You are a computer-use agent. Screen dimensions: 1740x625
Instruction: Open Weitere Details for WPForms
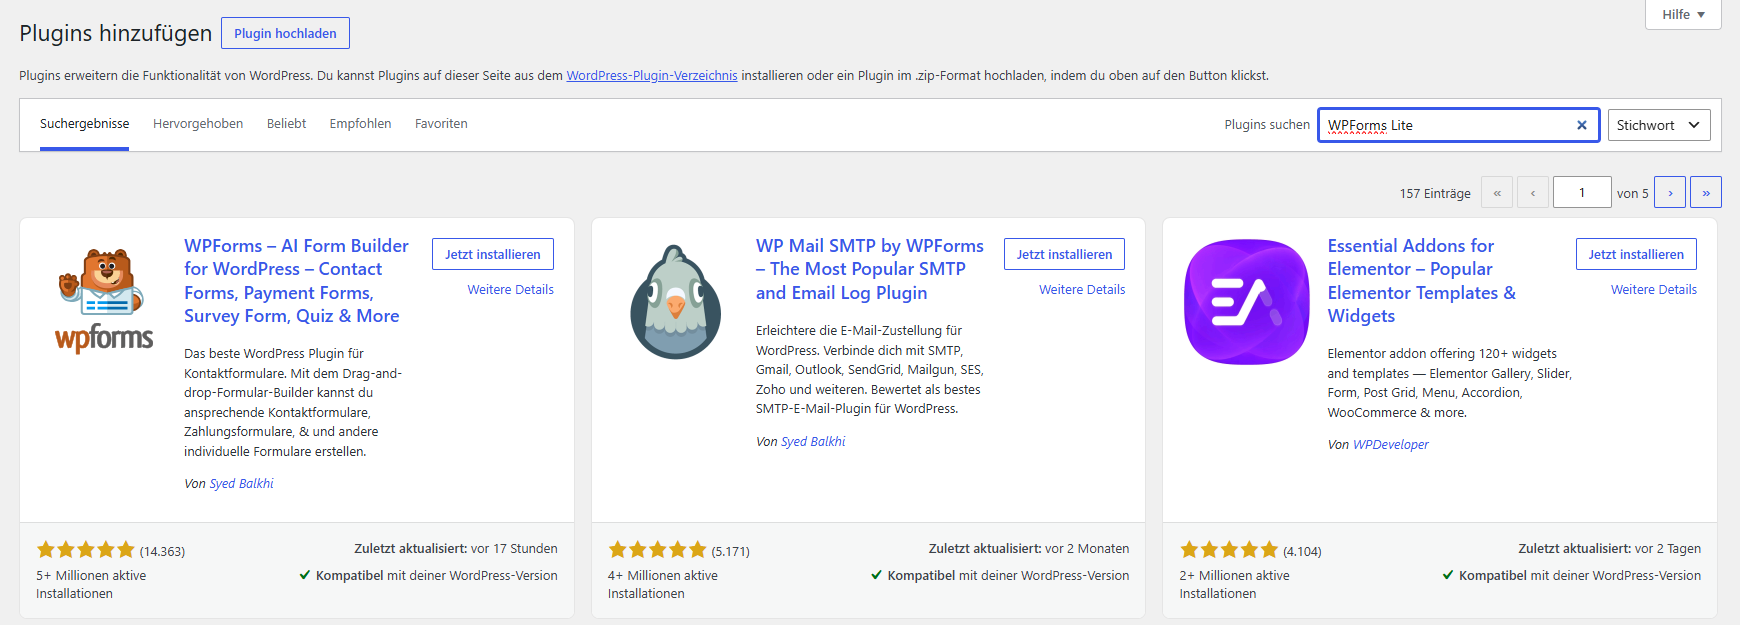click(x=511, y=289)
